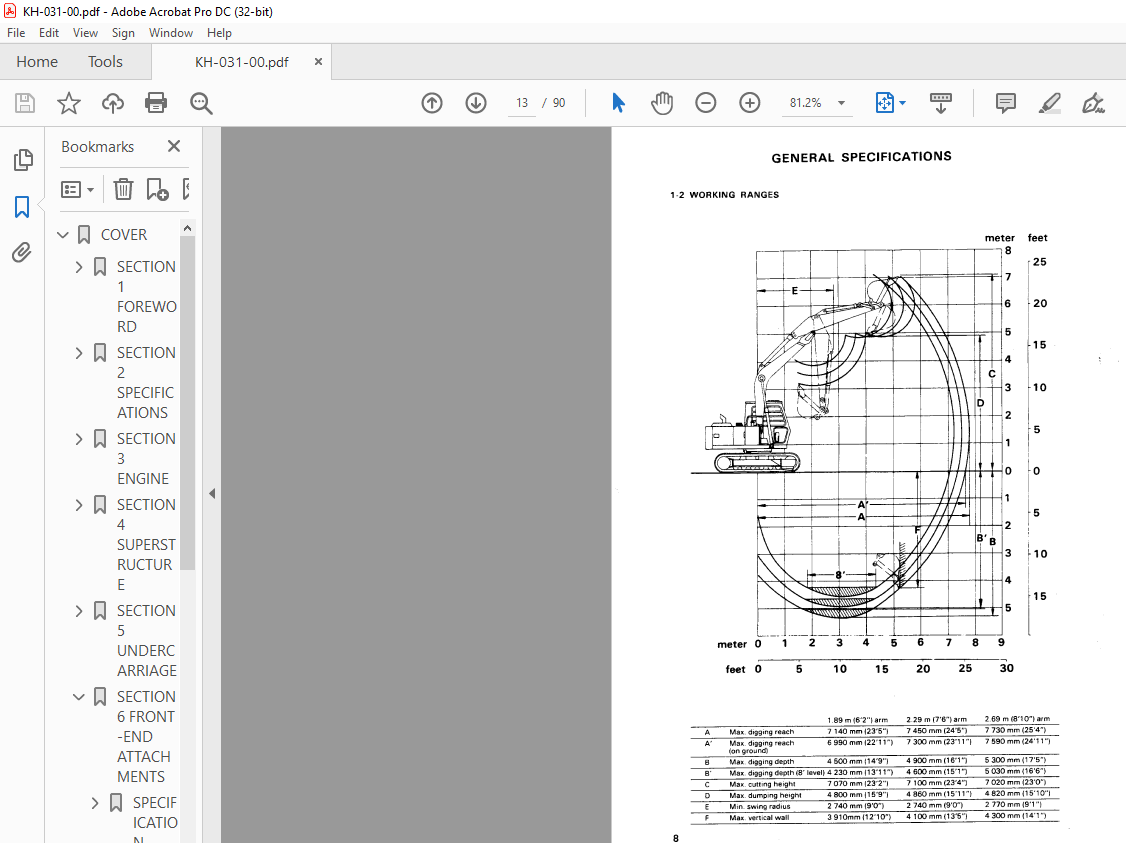
Task: Add a new bookmark icon
Action: (157, 190)
